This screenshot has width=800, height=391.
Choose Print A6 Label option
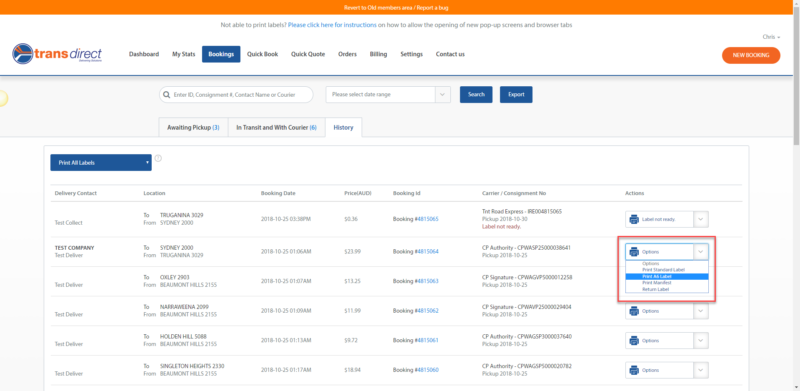(x=667, y=276)
